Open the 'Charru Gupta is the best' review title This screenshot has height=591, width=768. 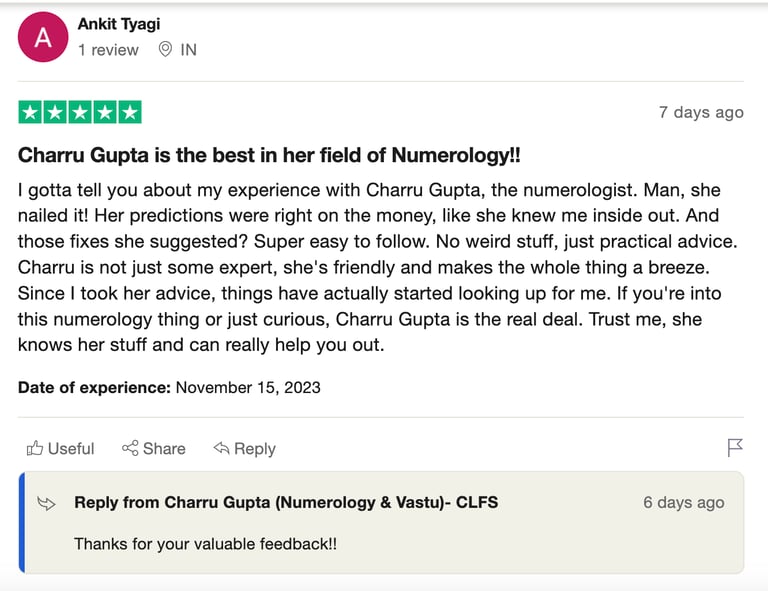[x=269, y=156]
